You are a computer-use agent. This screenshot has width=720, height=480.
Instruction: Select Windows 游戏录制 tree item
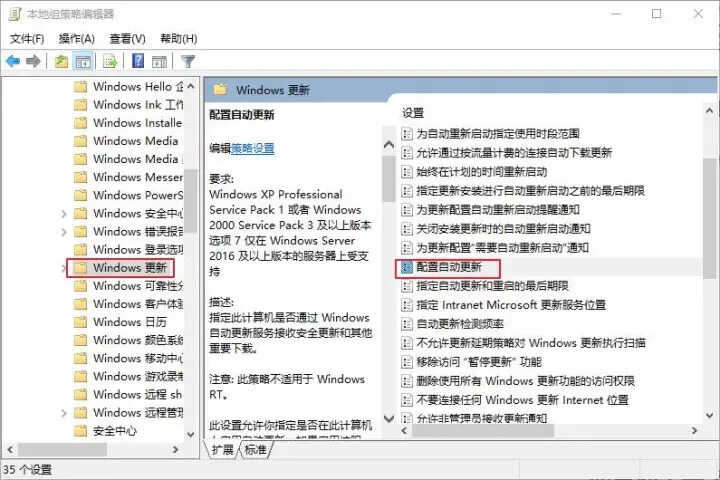click(x=138, y=376)
